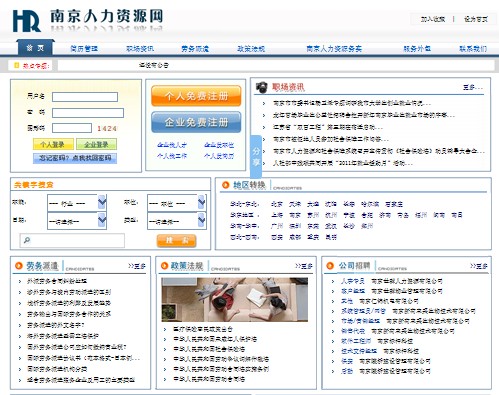499x395 pixels.
Task: Click the magnifier icon in the keyword search box
Action: [x=27, y=240]
